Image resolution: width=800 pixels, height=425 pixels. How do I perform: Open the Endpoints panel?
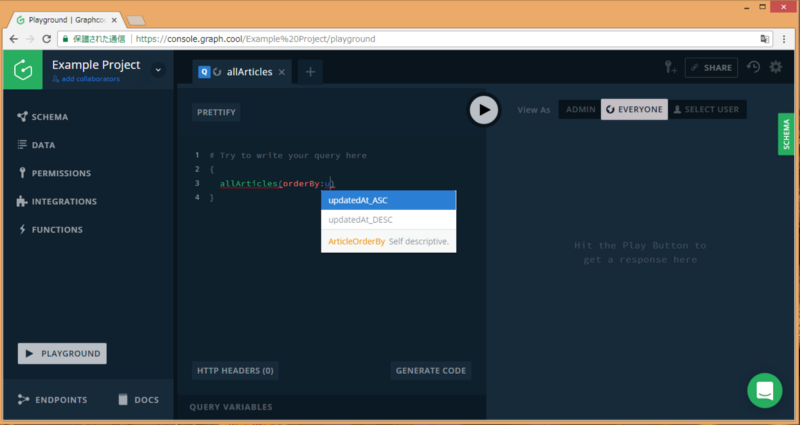click(52, 399)
